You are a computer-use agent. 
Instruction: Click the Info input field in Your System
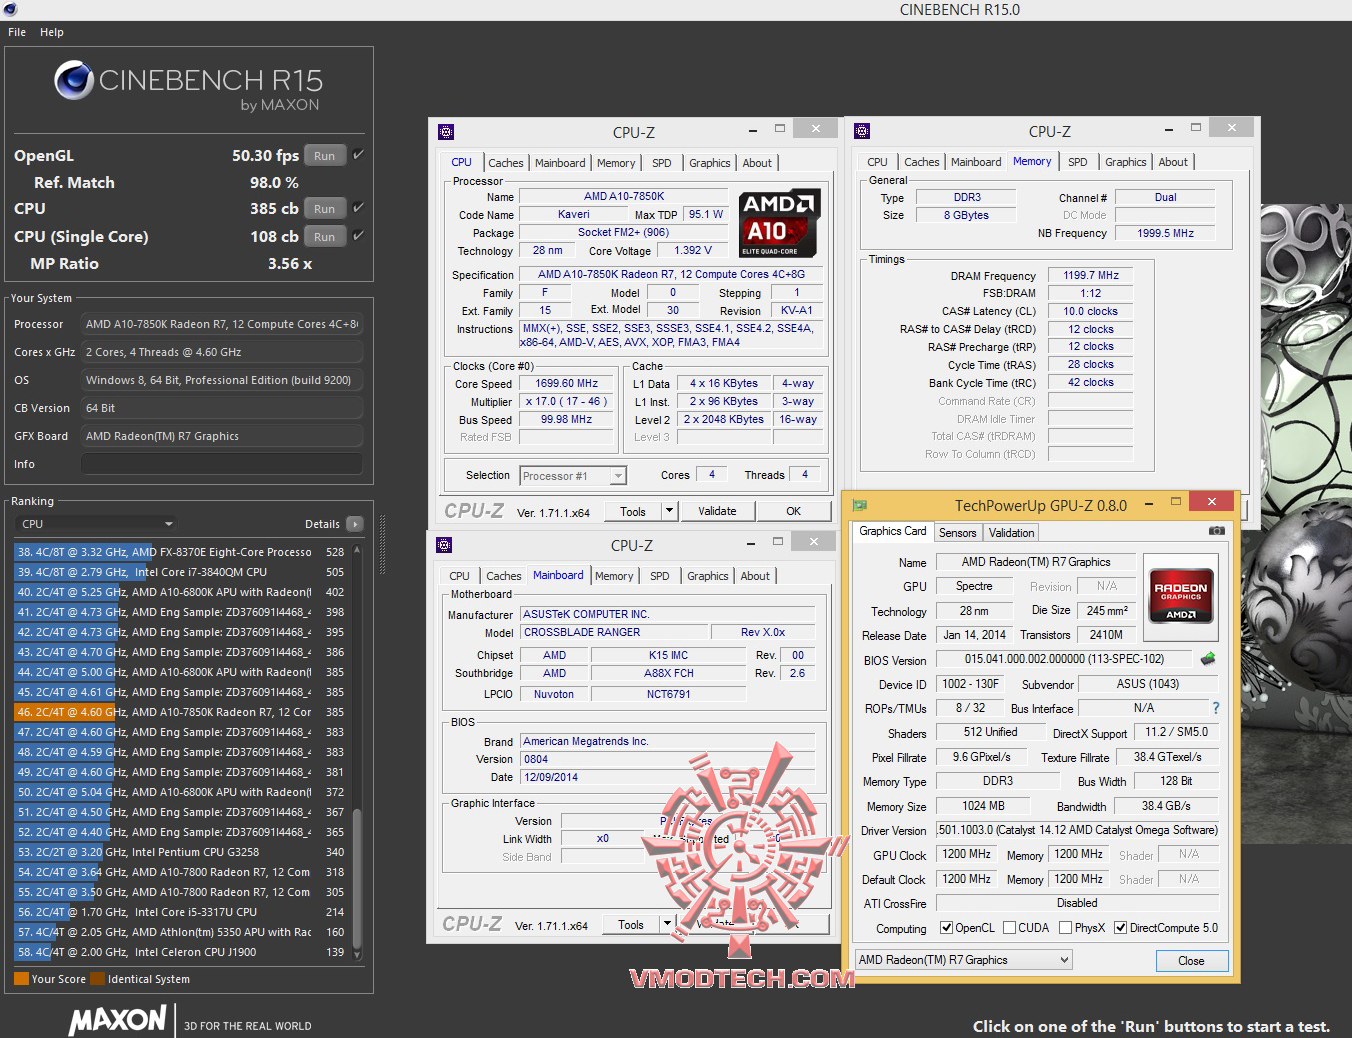click(x=222, y=464)
